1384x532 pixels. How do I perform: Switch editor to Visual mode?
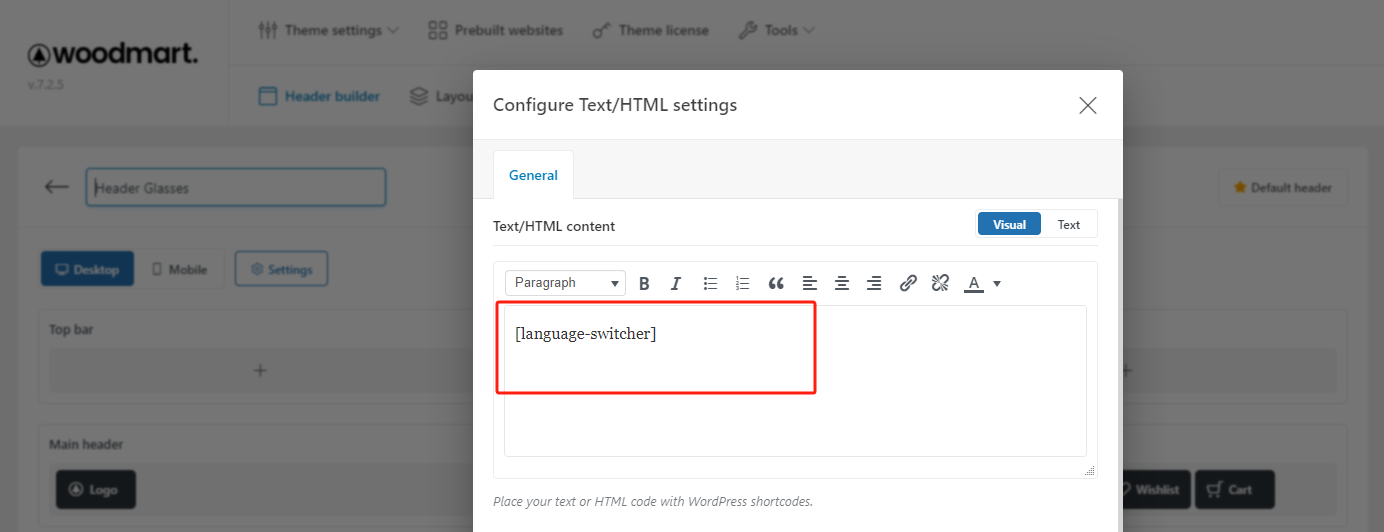pos(1009,224)
